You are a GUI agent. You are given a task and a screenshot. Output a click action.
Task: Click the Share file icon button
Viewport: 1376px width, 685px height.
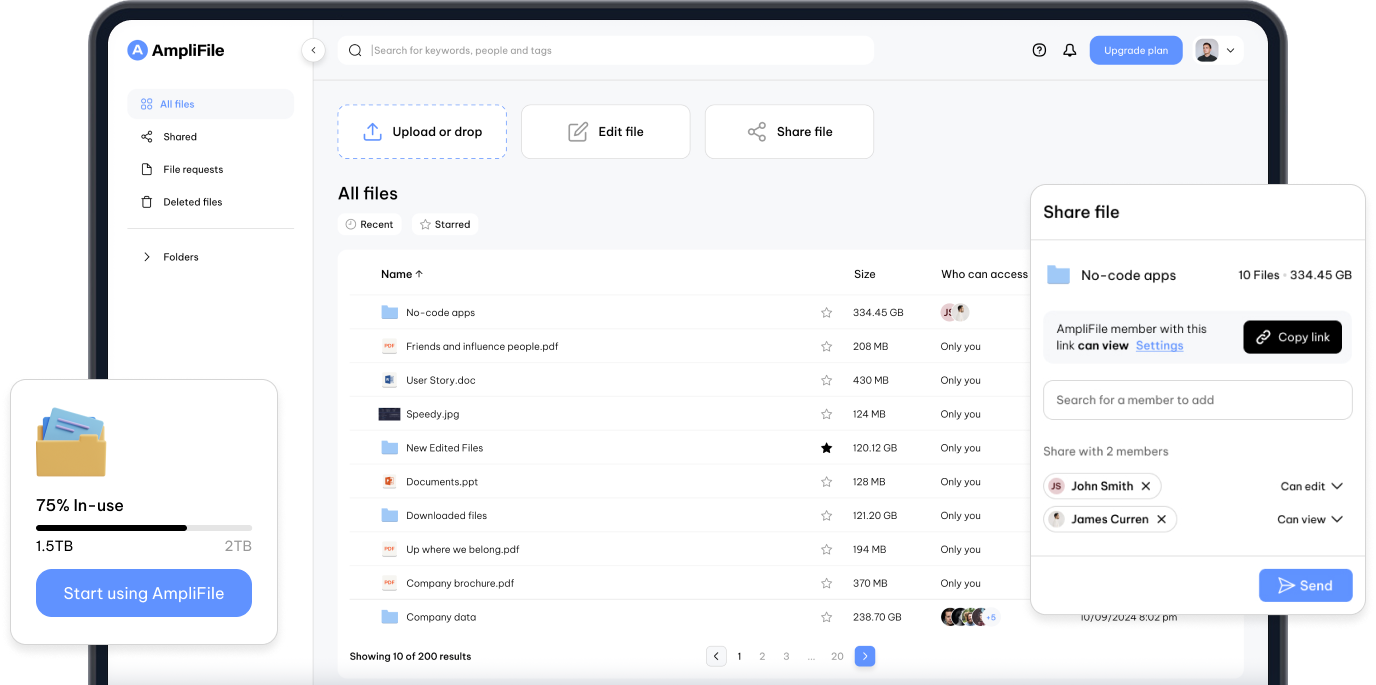789,132
